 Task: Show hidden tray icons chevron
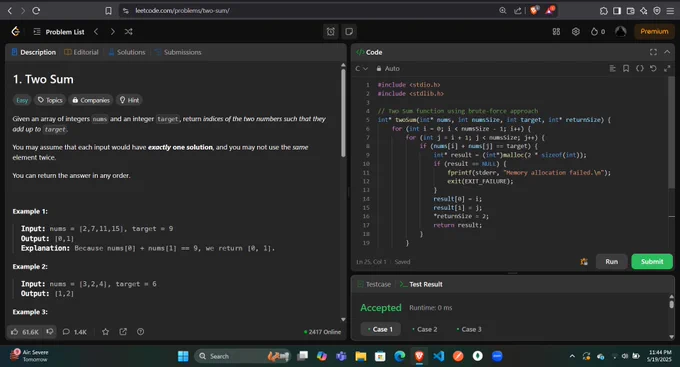click(572, 356)
